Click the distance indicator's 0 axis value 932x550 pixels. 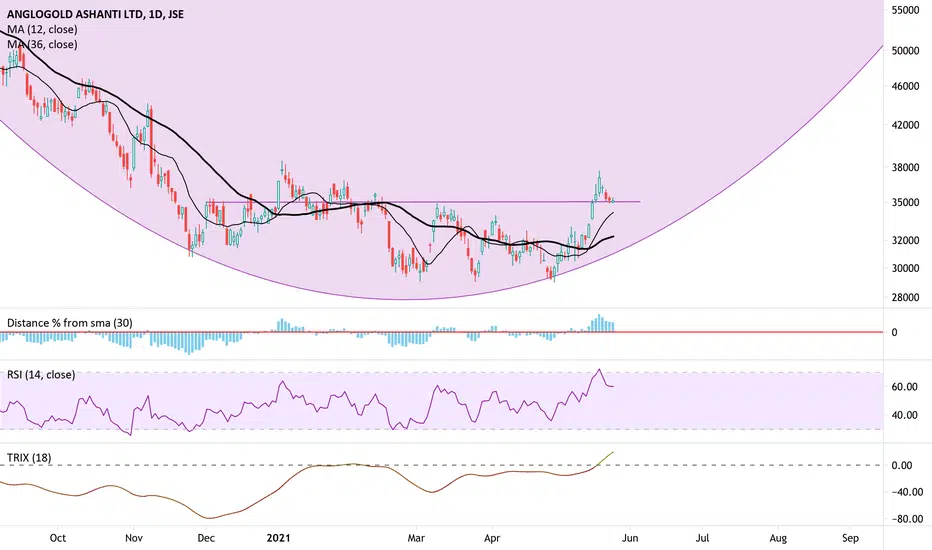[x=894, y=333]
